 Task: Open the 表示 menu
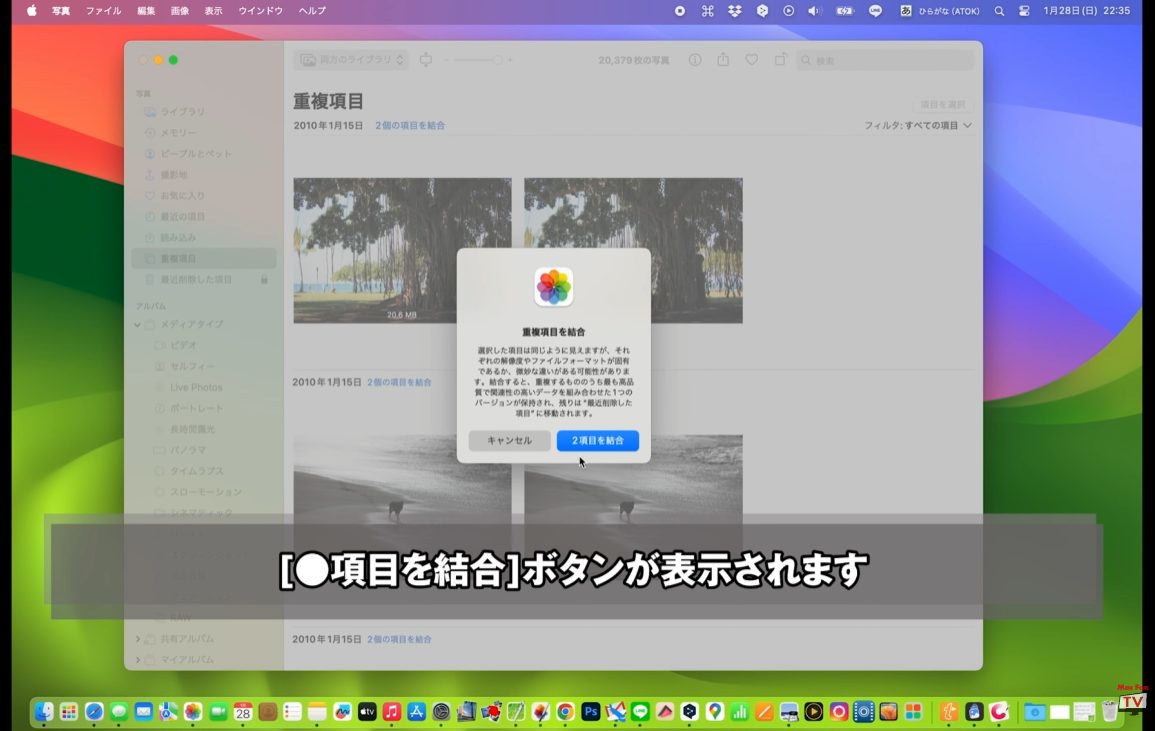[214, 11]
